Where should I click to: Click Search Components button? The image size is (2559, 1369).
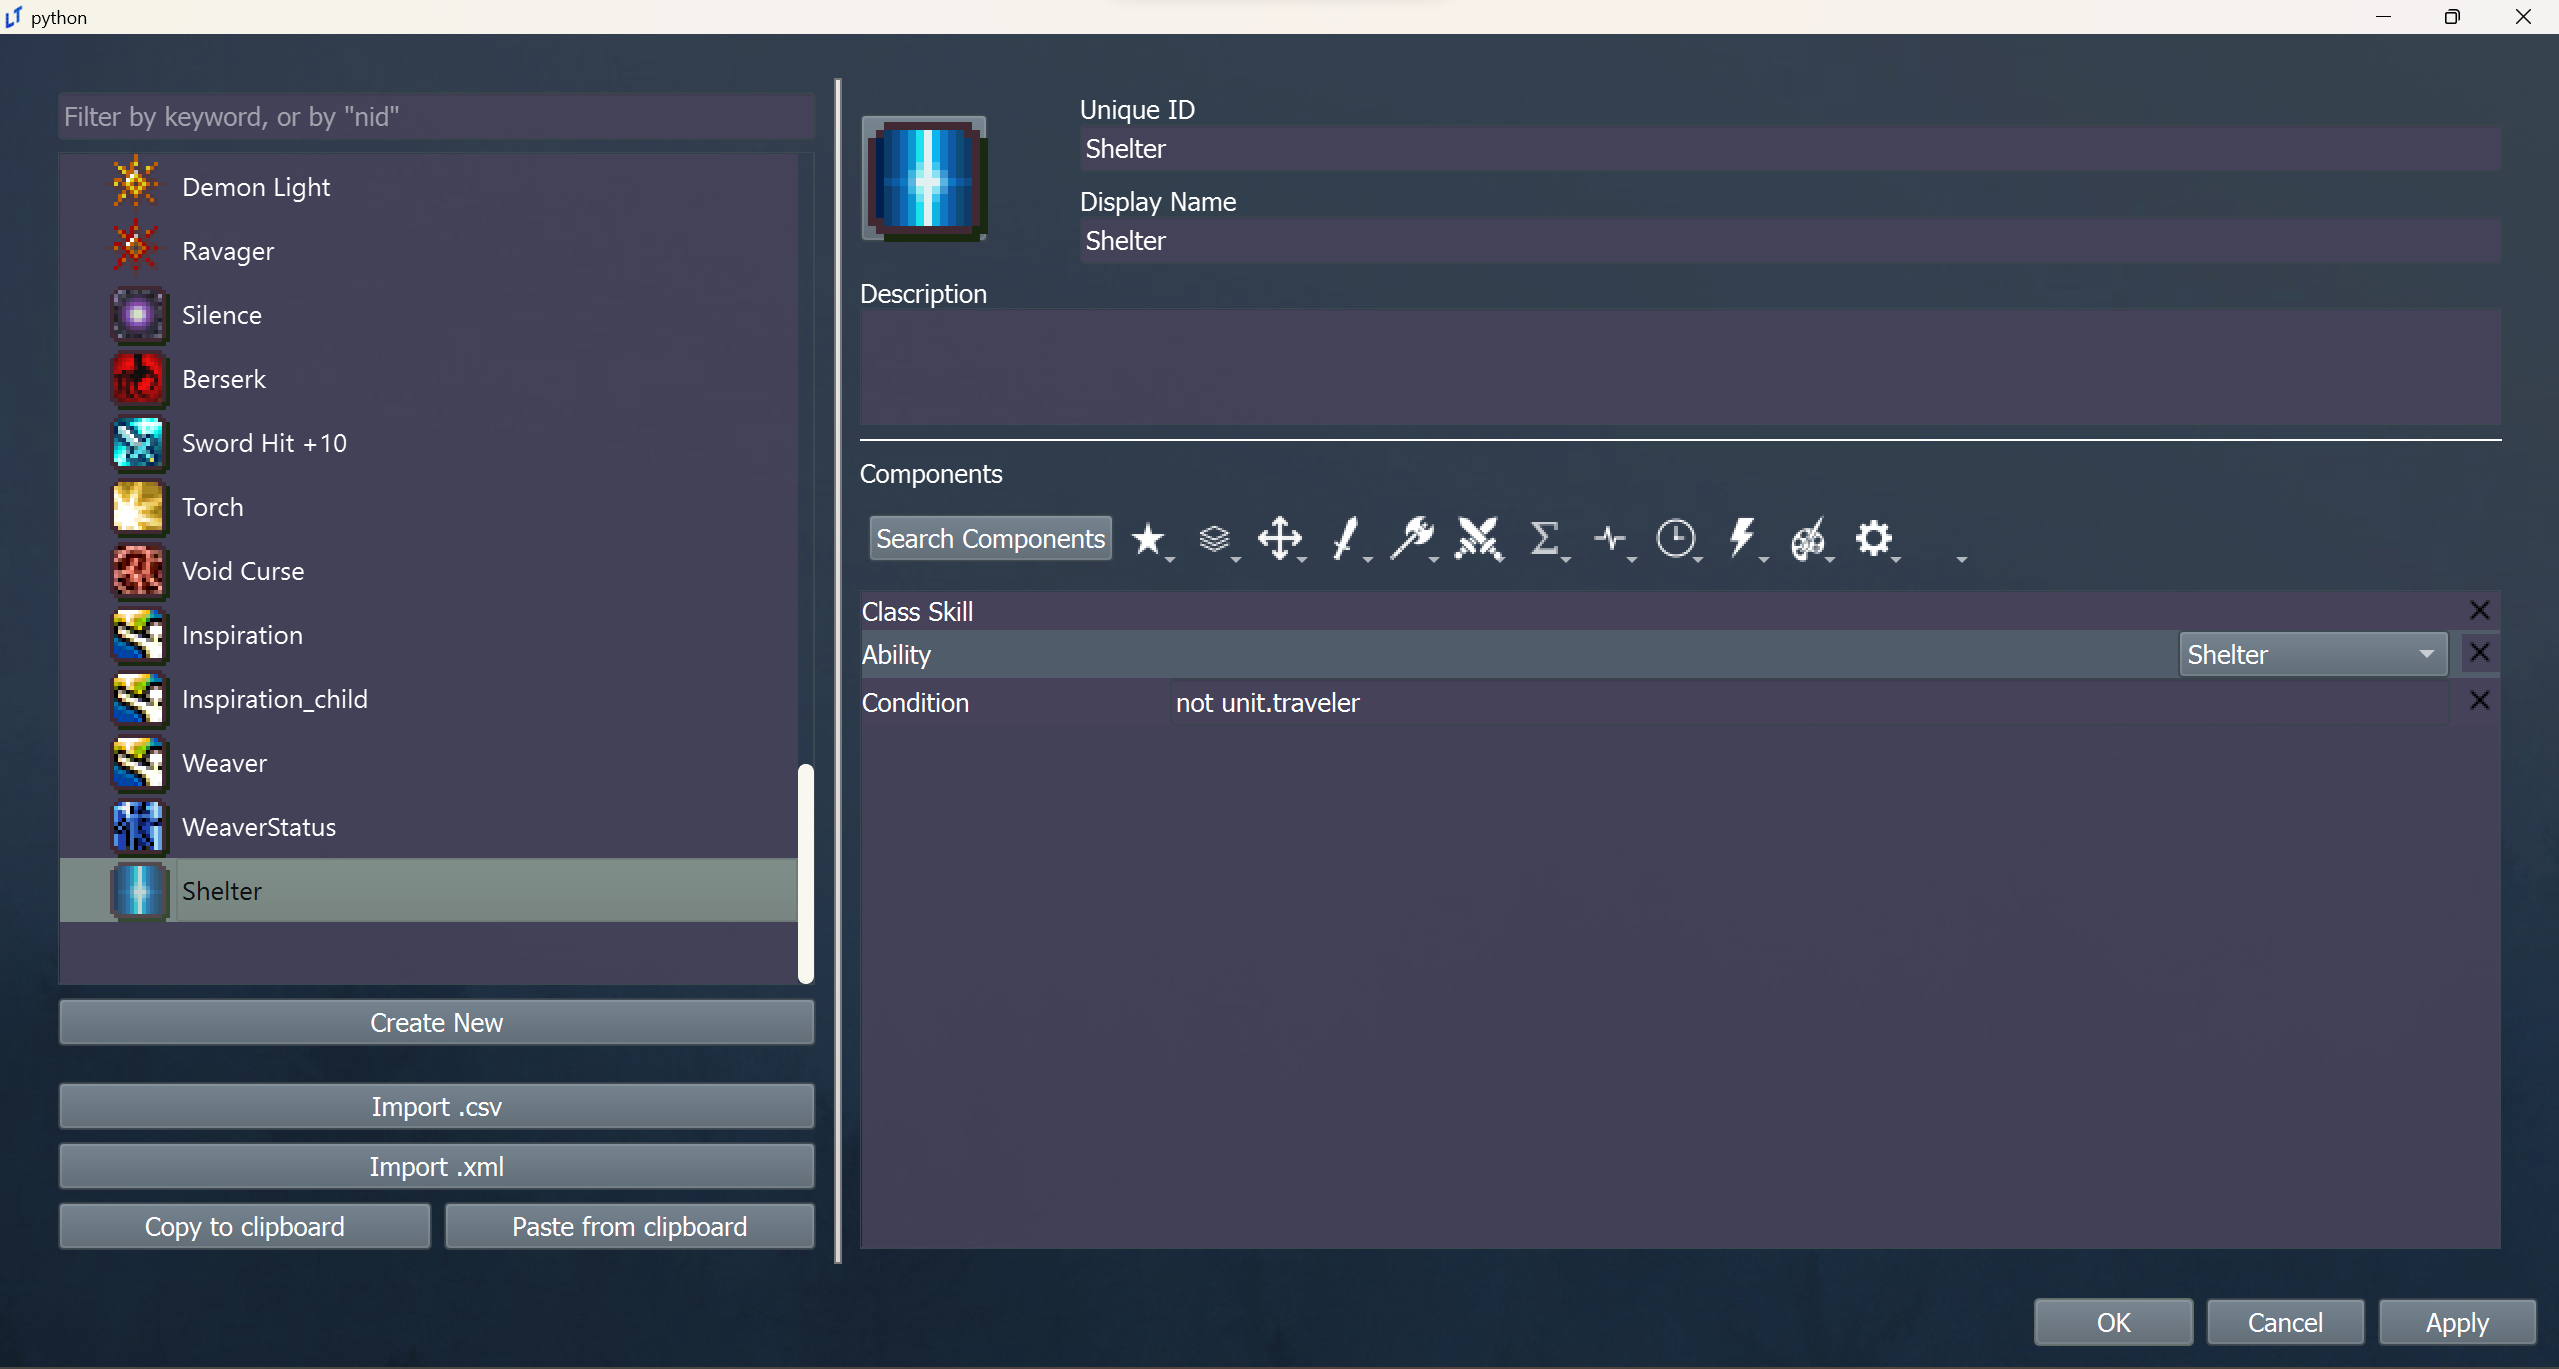click(x=990, y=538)
